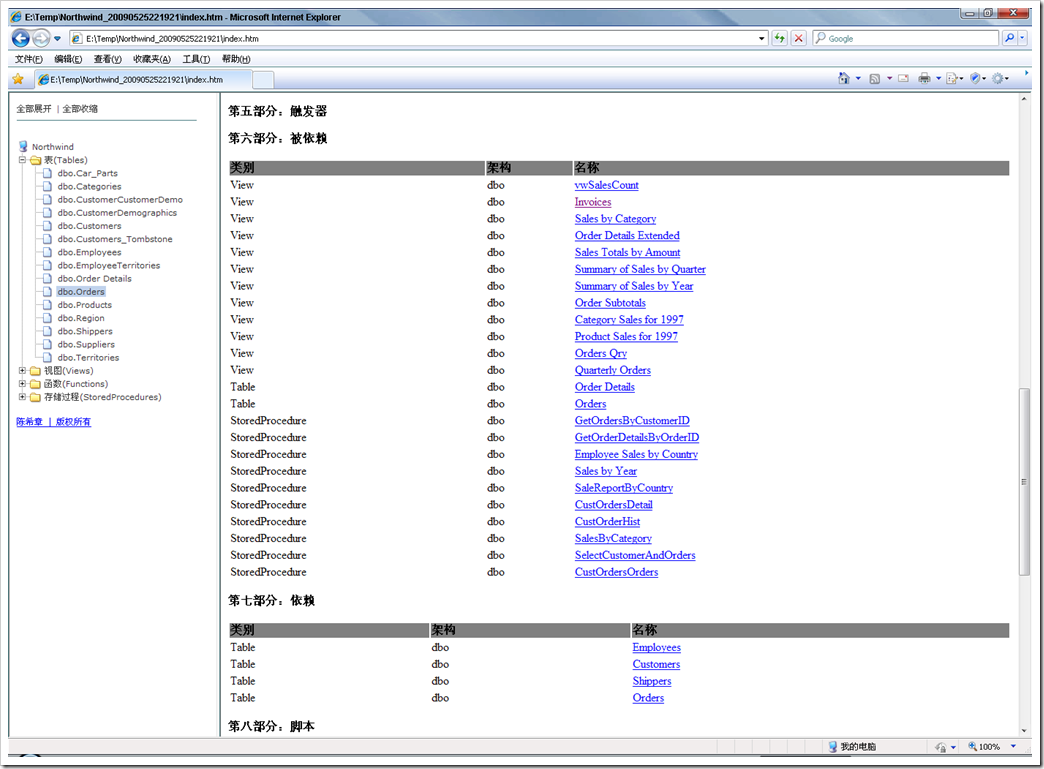1044x769 pixels.
Task: Open the 收藏夹(A) menu
Action: click(152, 59)
